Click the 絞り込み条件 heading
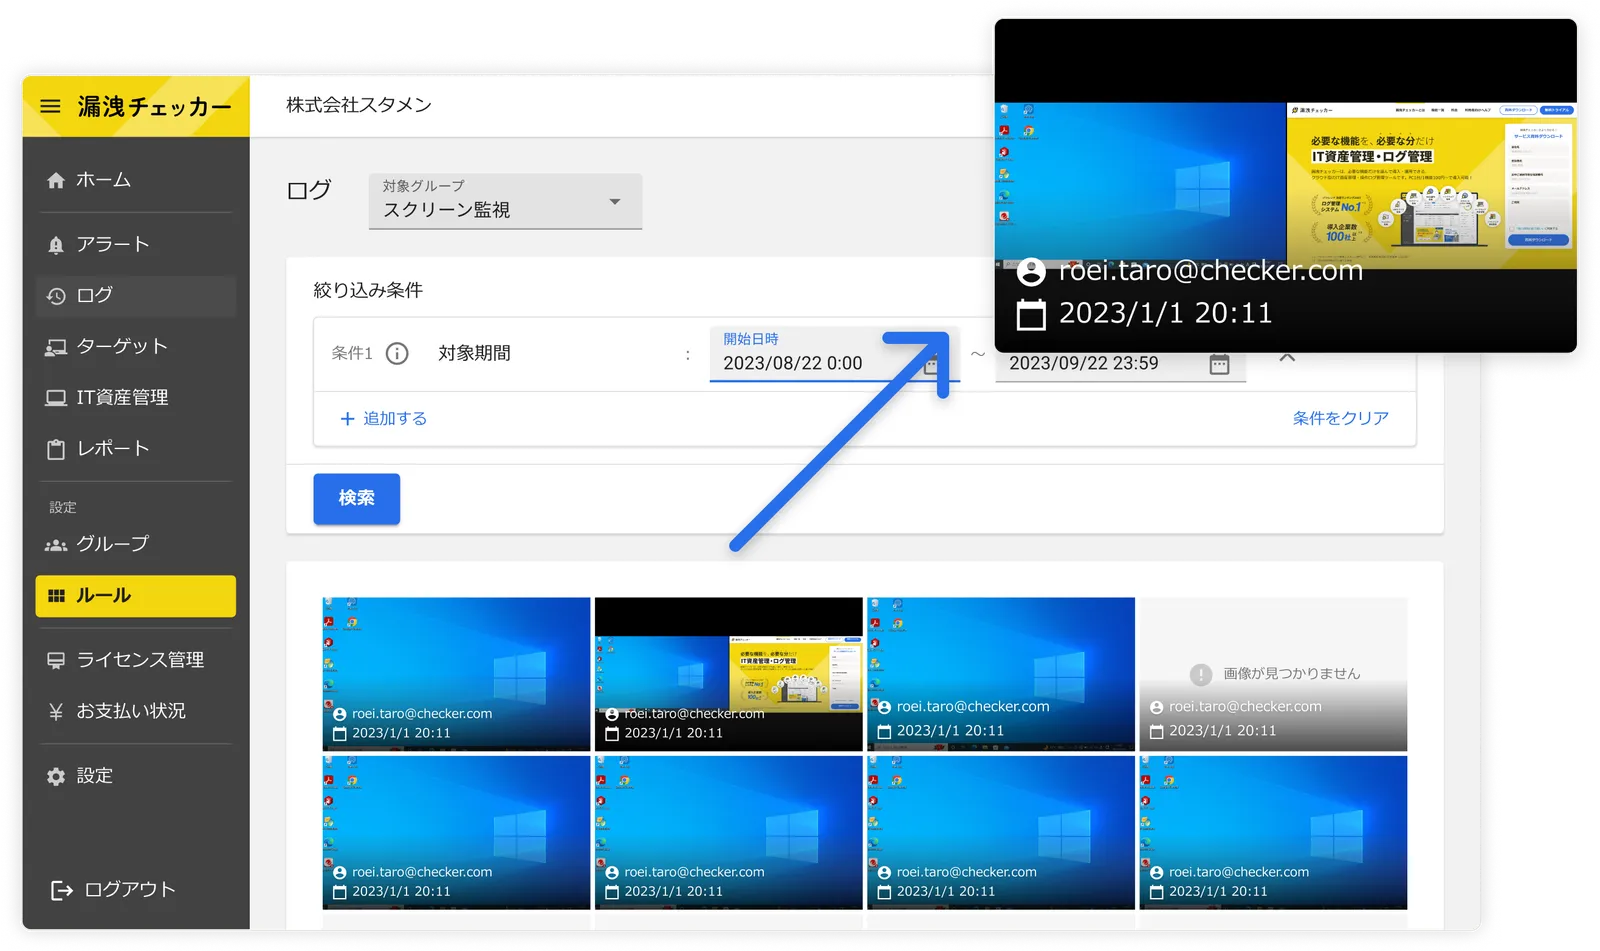The height and width of the screenshot is (951, 1600). click(368, 290)
